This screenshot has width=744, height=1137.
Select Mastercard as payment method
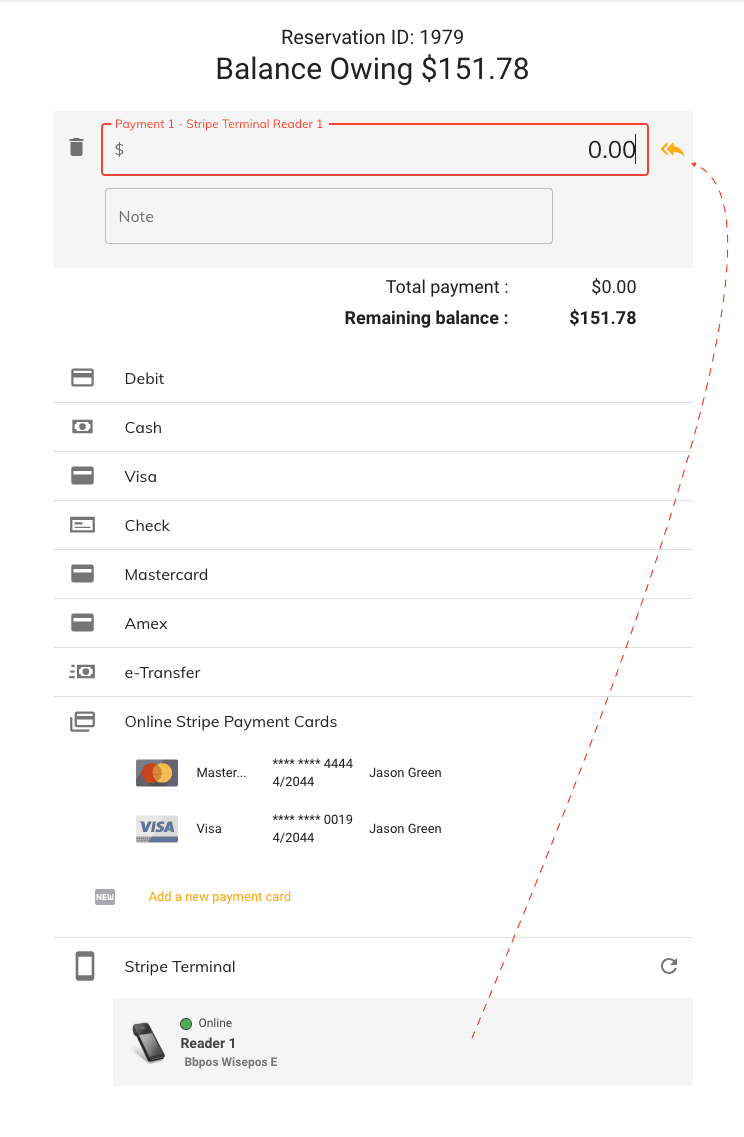click(373, 574)
